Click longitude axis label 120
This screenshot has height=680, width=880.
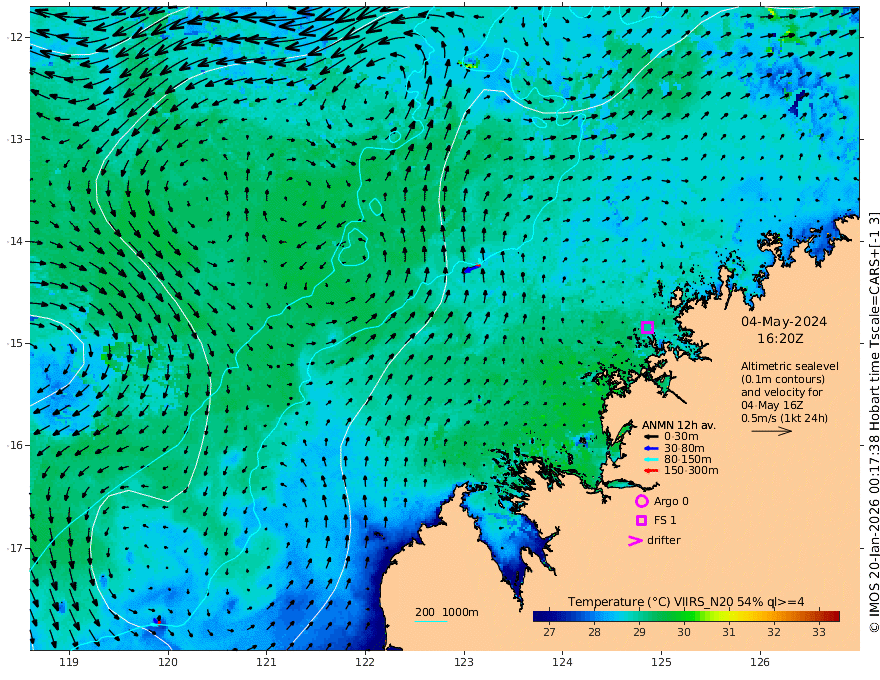tap(168, 663)
